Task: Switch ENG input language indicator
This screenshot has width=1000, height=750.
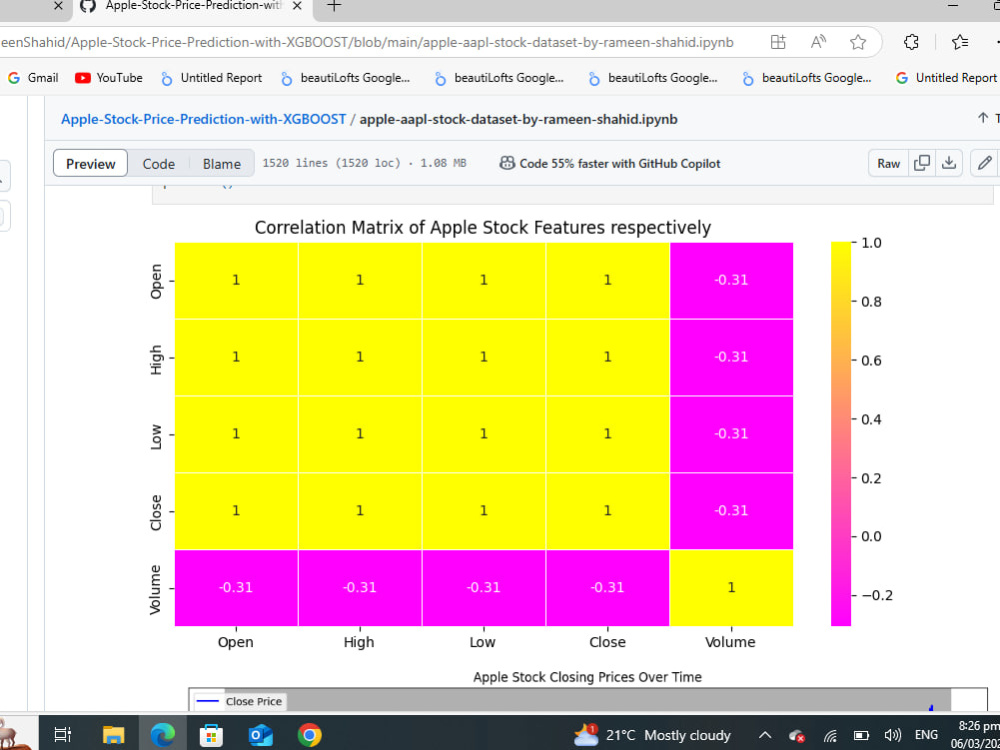Action: (926, 735)
